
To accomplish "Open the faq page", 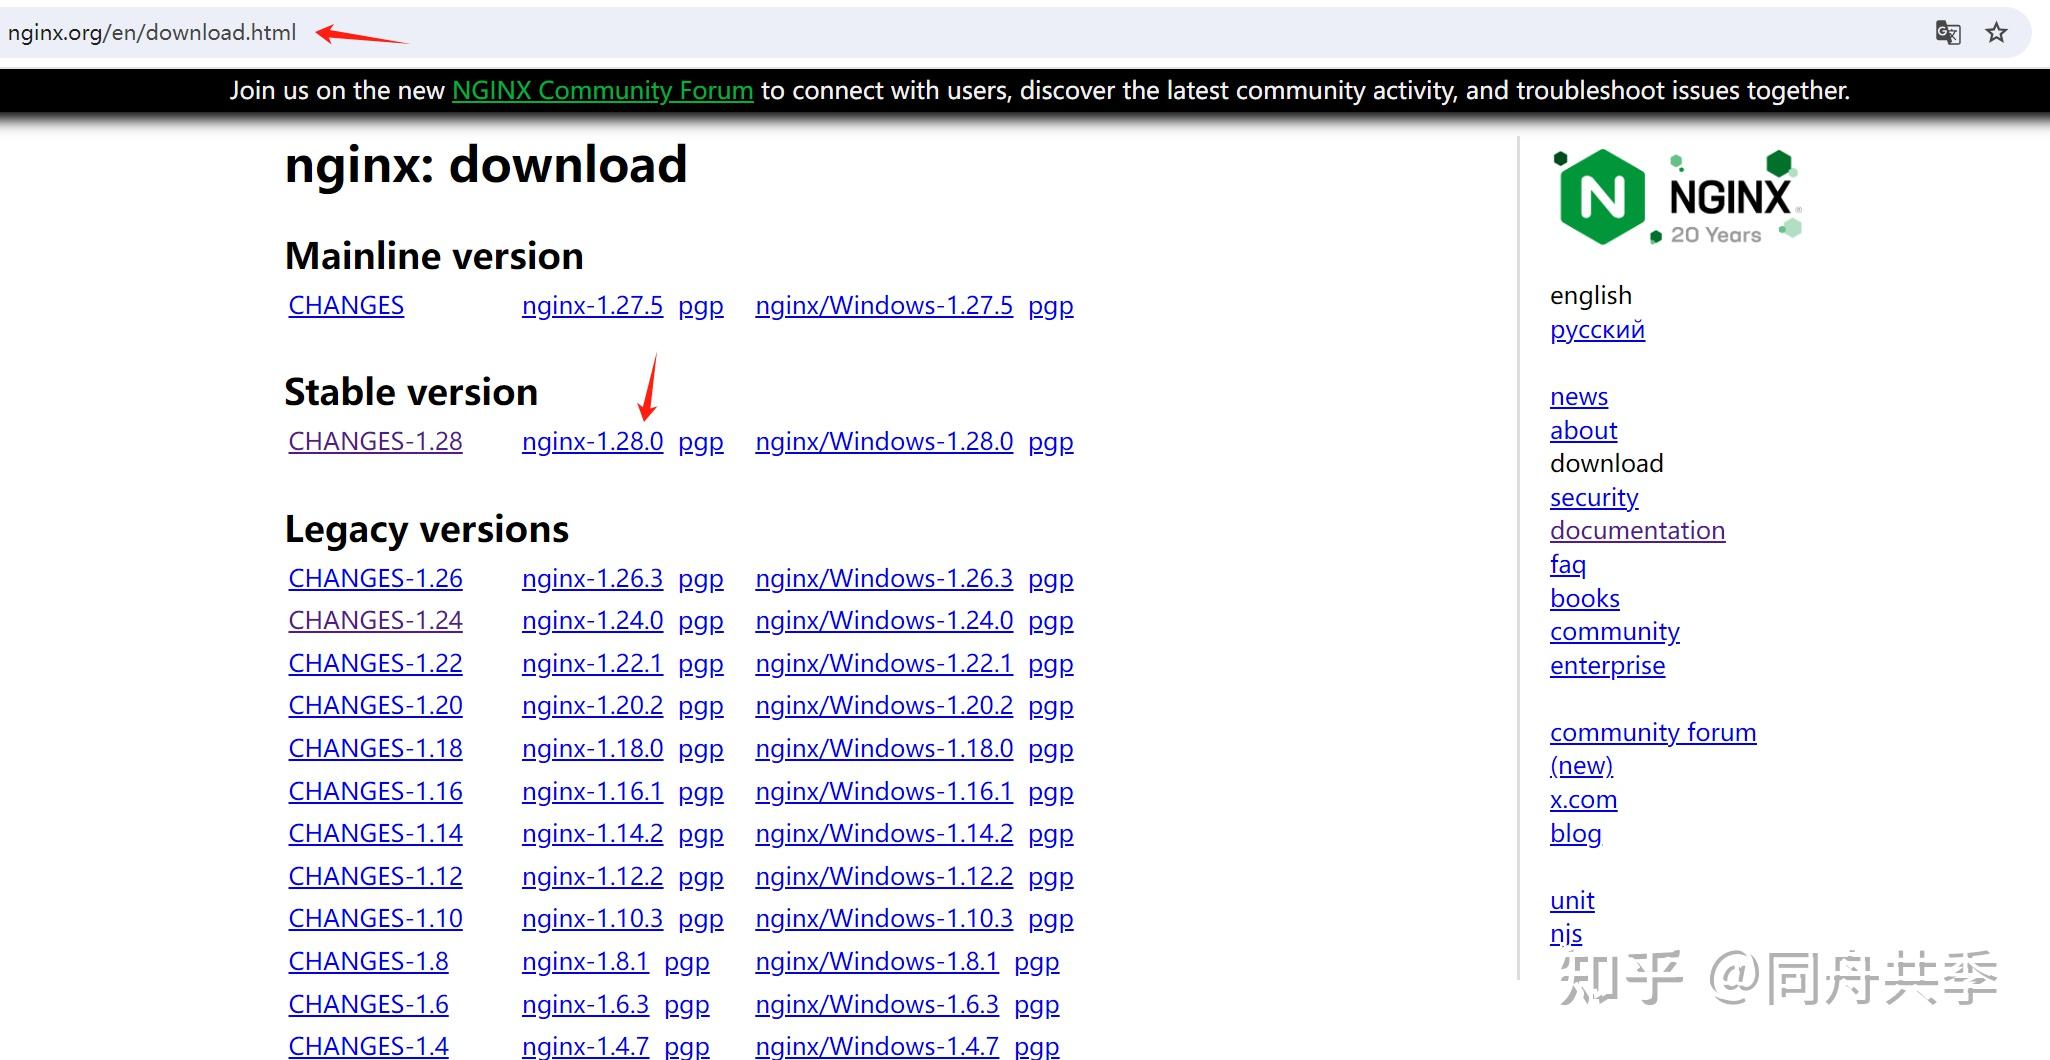I will pos(1569,564).
